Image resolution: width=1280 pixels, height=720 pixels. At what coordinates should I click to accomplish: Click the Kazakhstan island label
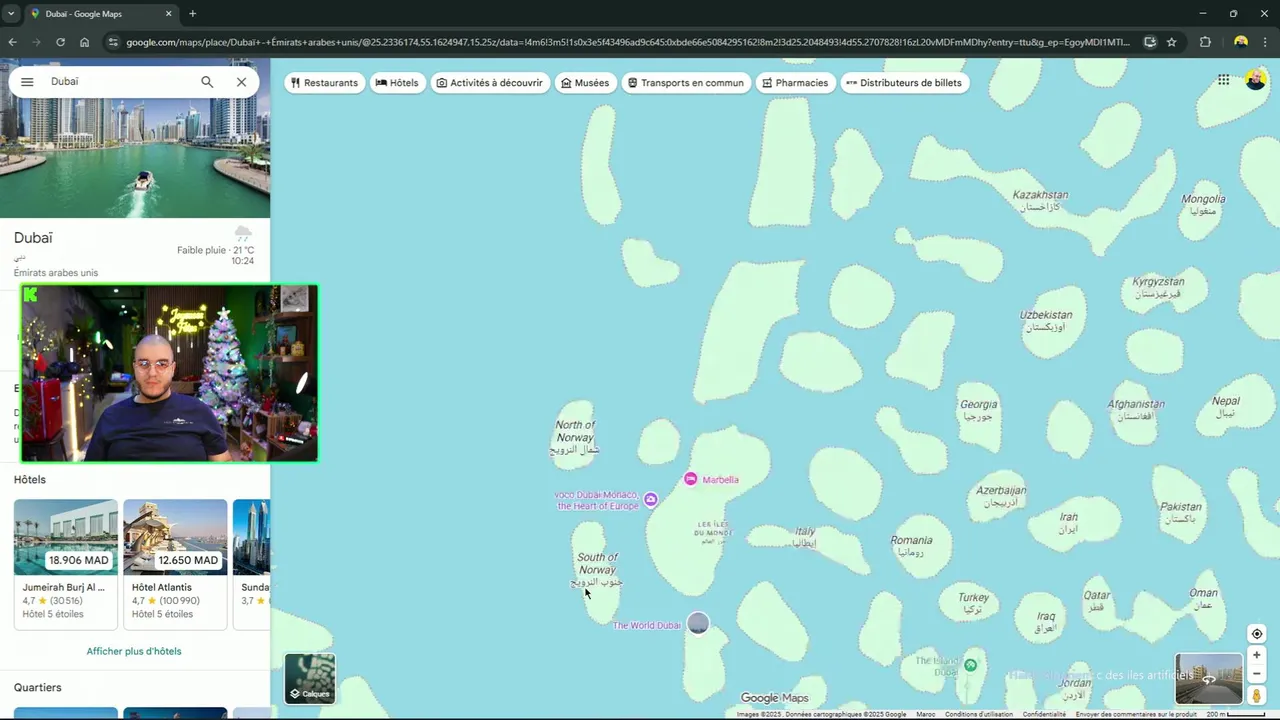pos(1040,200)
